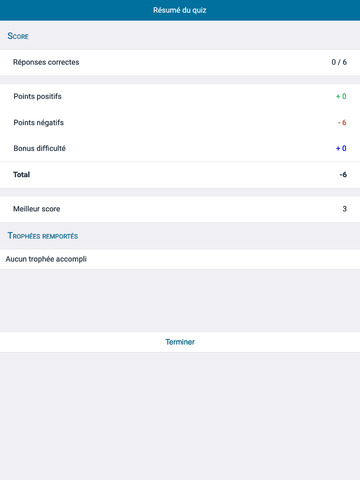The width and height of the screenshot is (360, 480).
Task: Click the Trophées remportés section header
Action: click(43, 236)
